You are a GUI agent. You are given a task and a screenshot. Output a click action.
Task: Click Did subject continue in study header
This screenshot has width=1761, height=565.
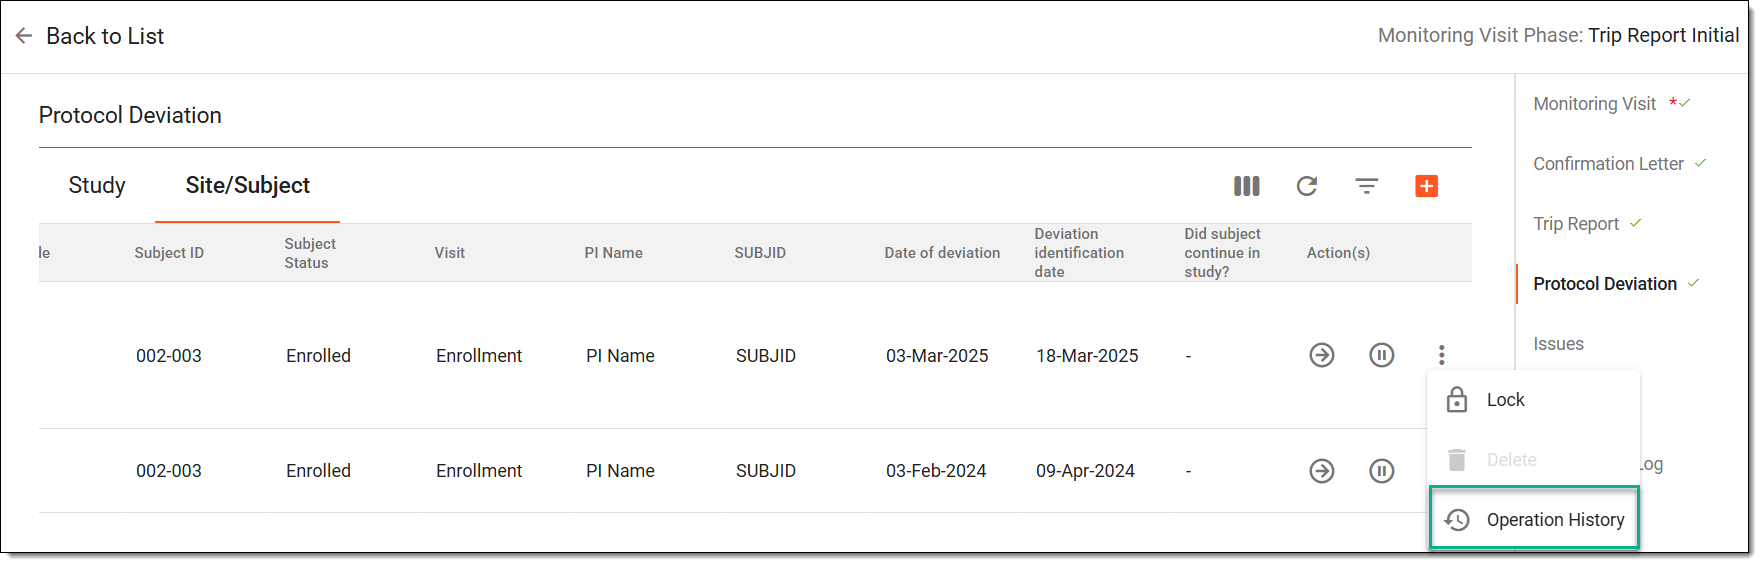pyautogui.click(x=1222, y=253)
